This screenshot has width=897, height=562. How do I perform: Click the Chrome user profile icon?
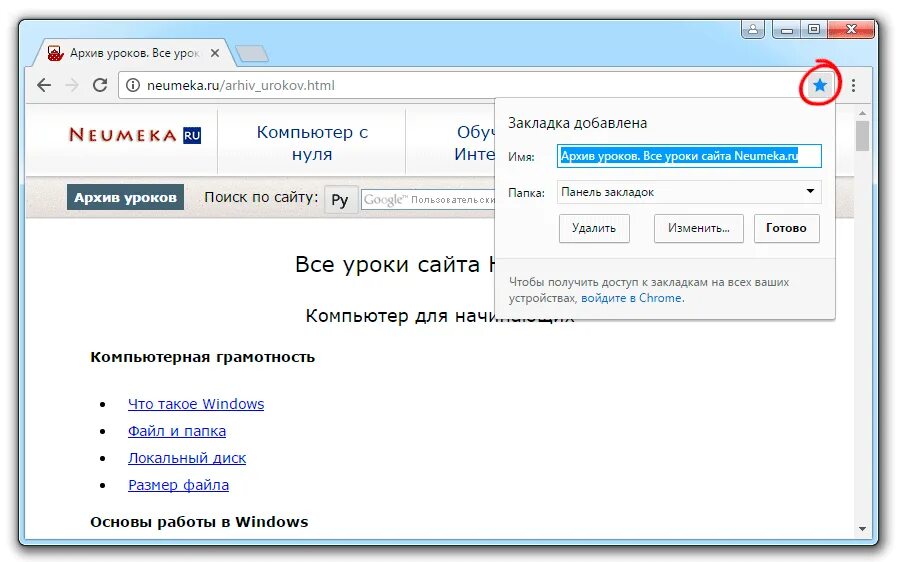click(753, 29)
